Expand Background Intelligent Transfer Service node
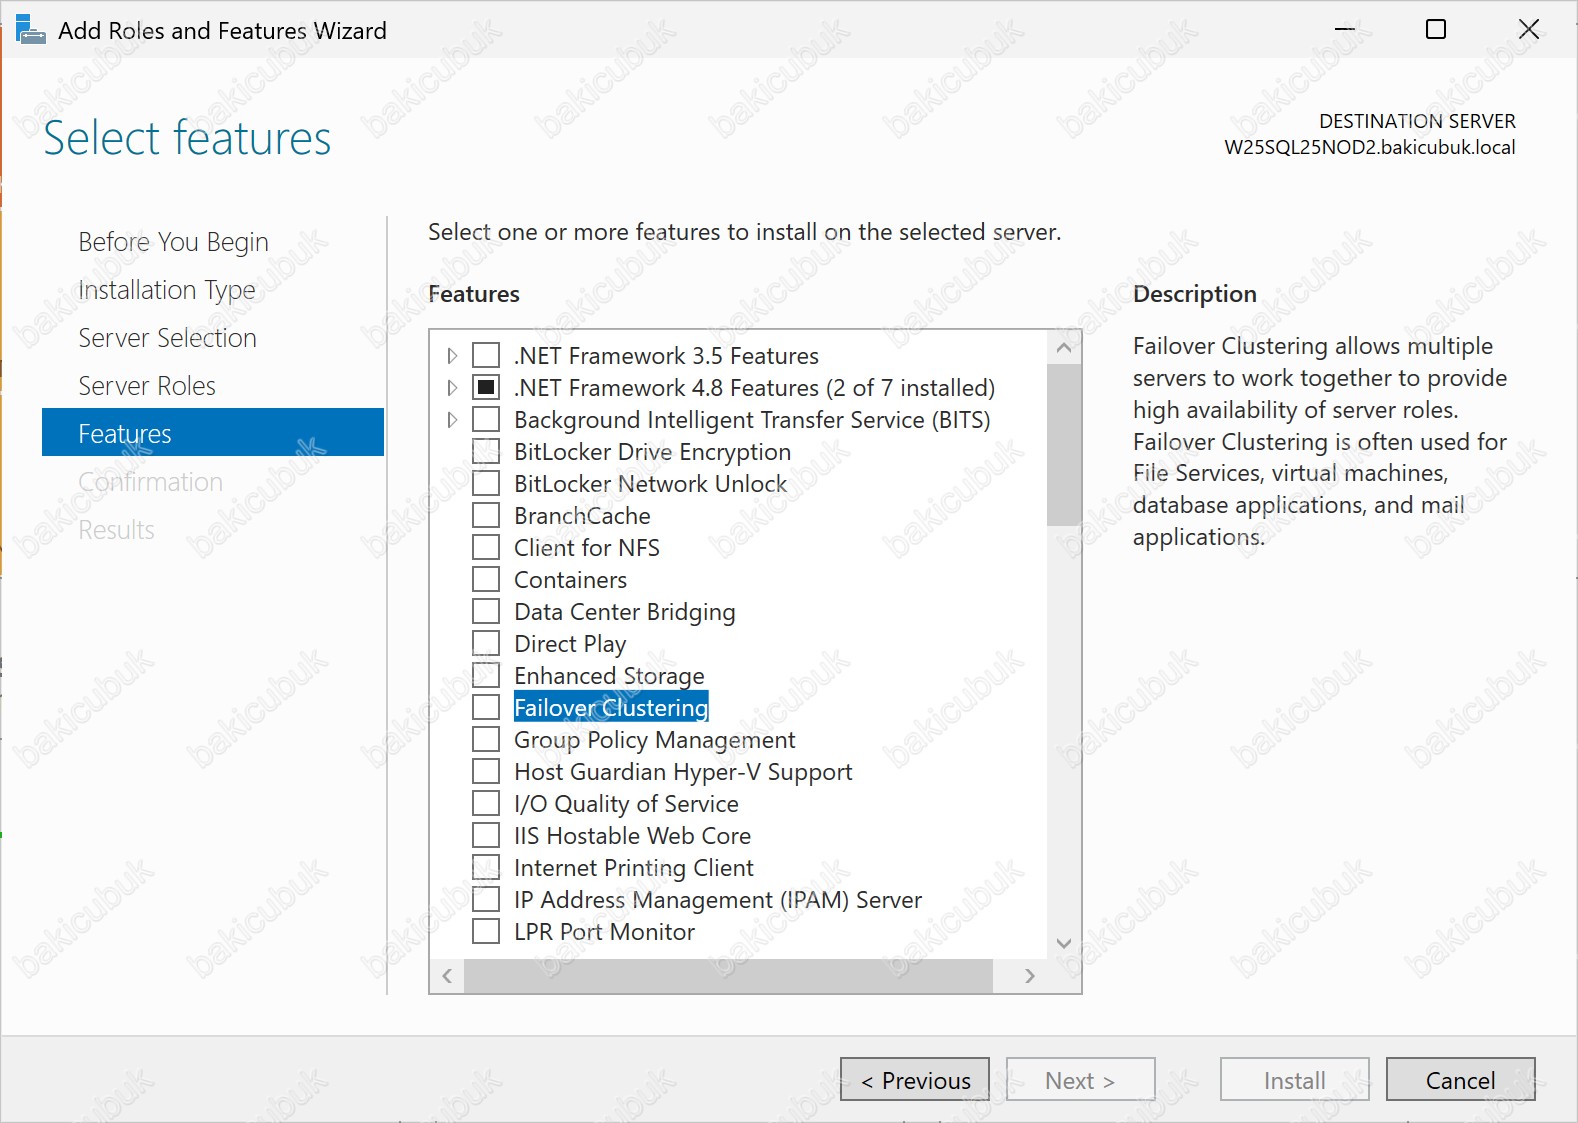The image size is (1578, 1123). point(452,420)
